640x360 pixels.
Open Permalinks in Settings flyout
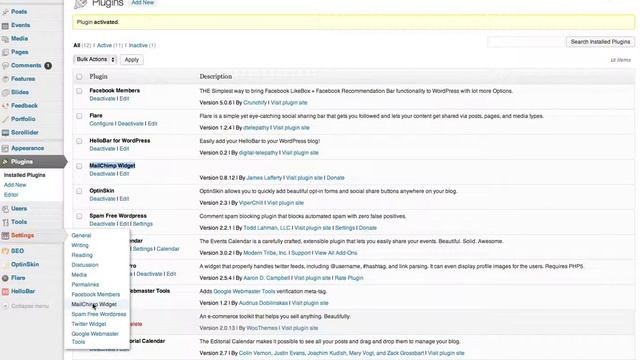click(85, 284)
